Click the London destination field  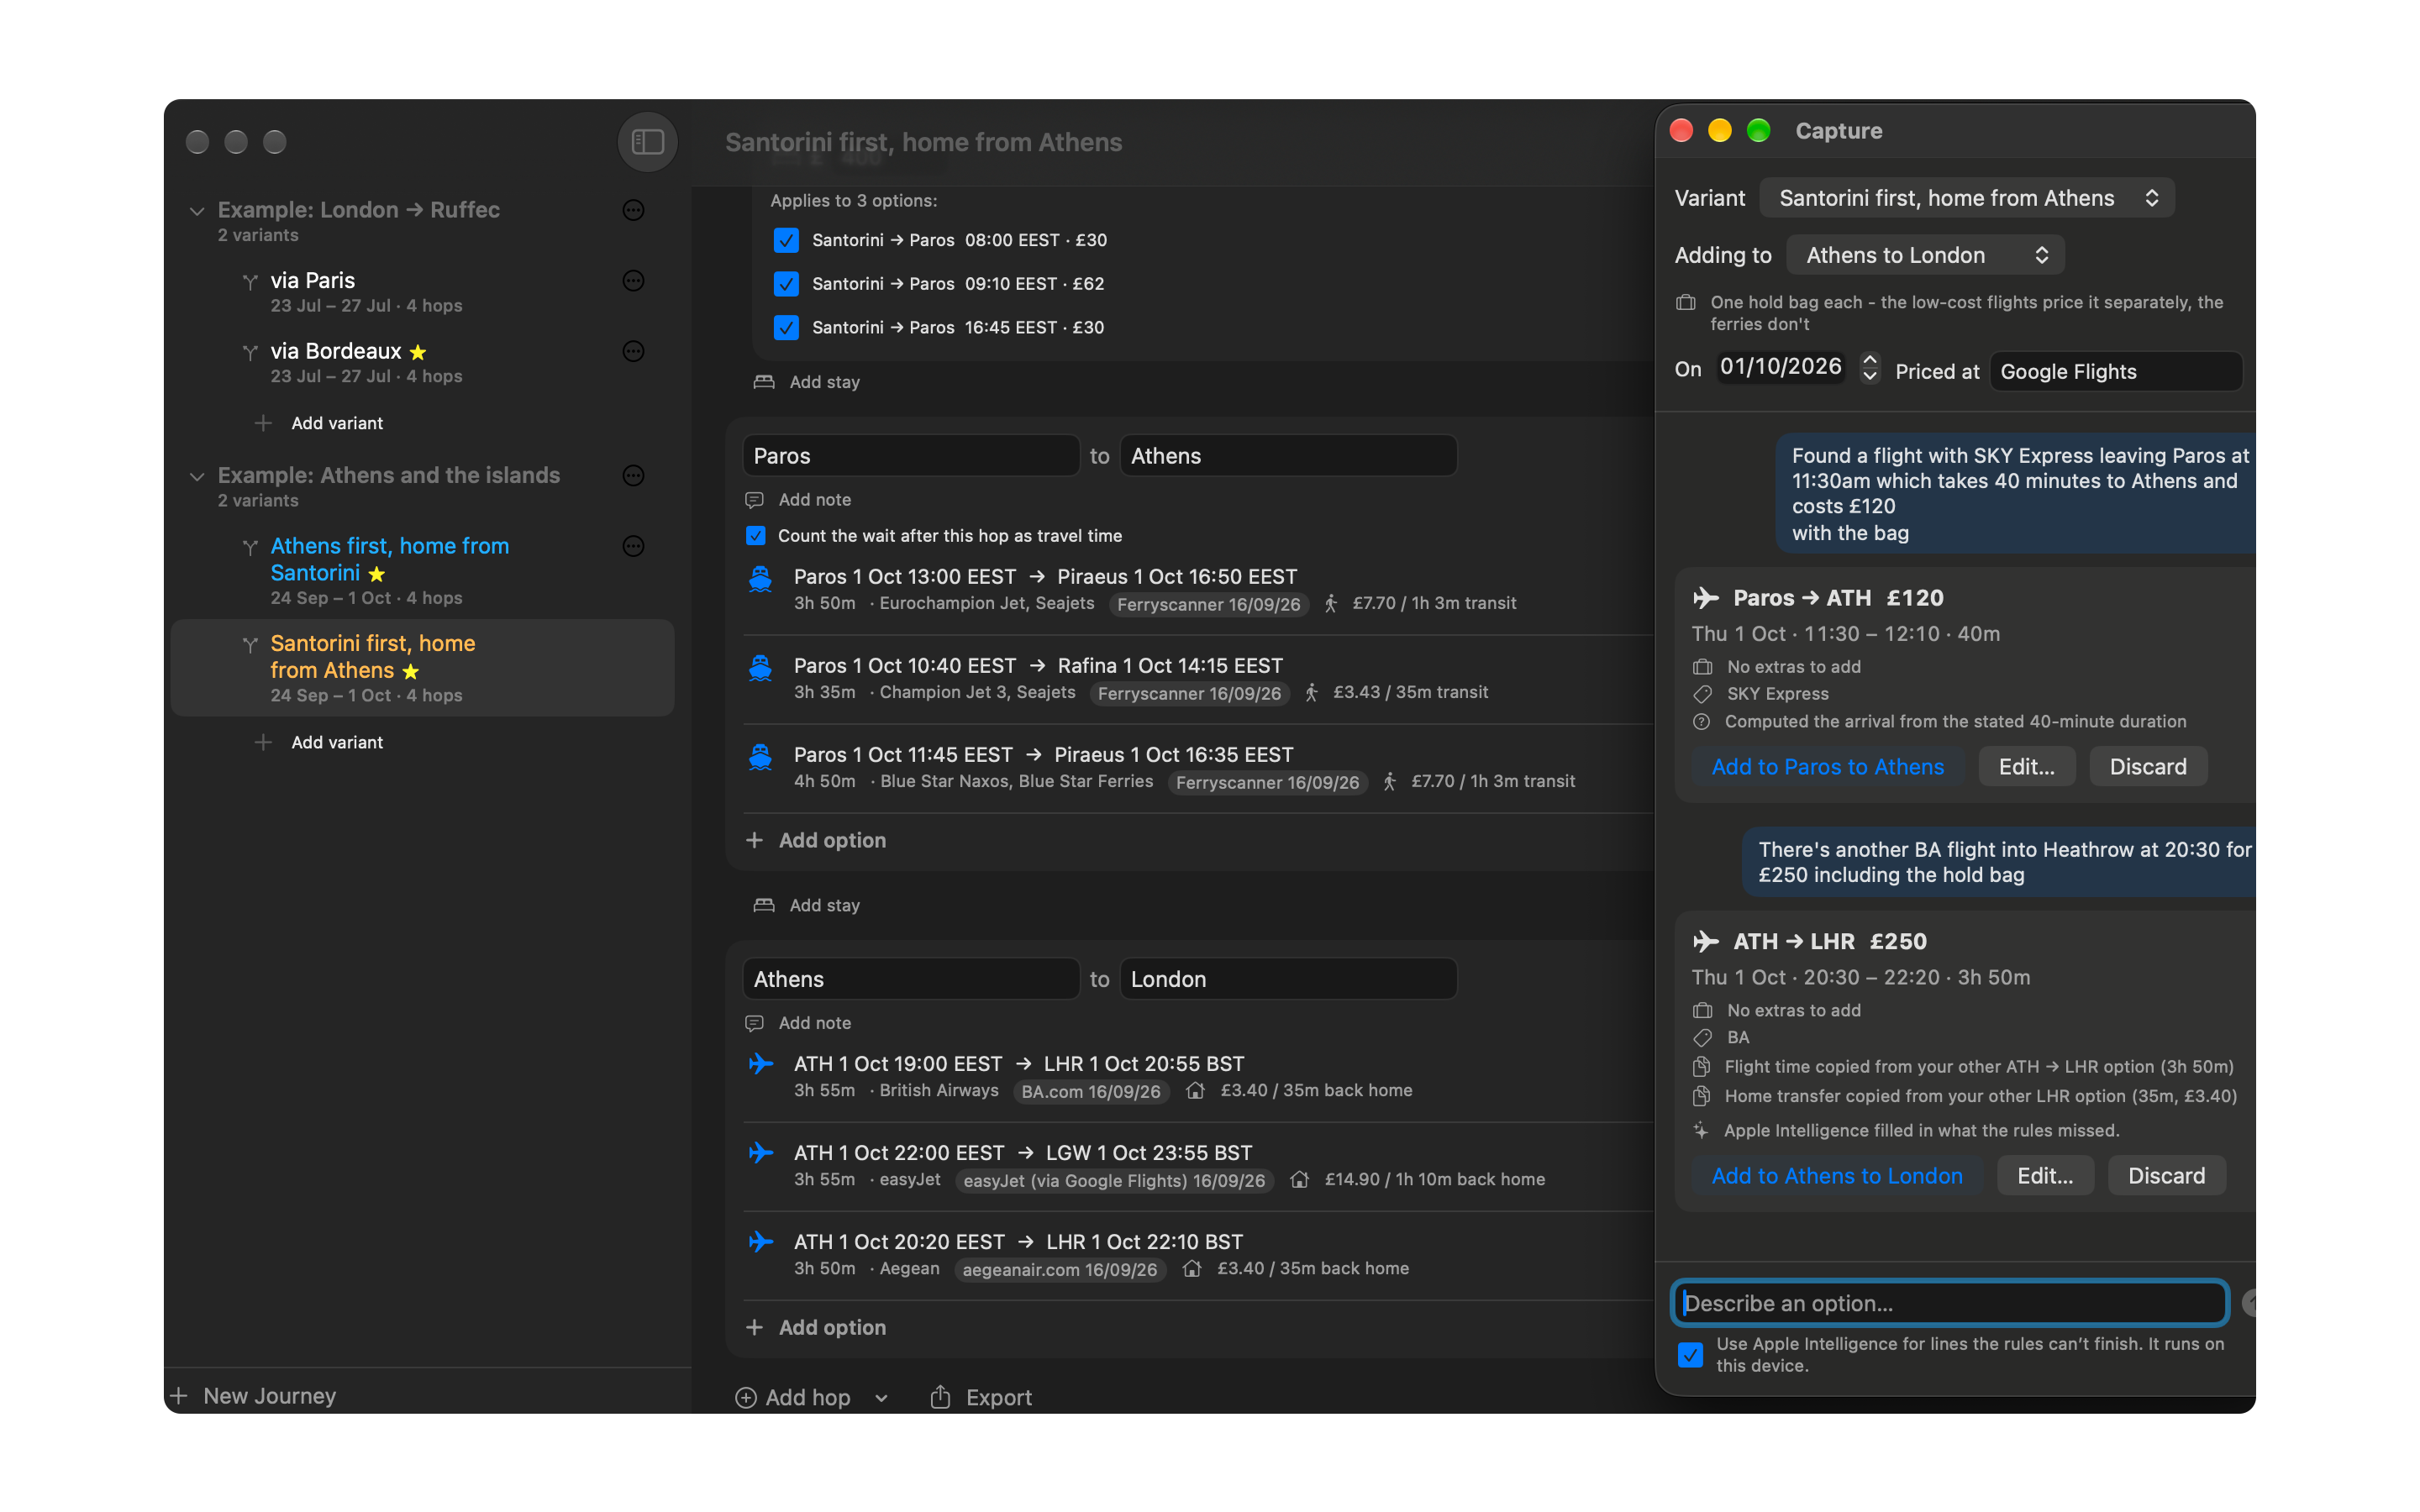coord(1288,979)
